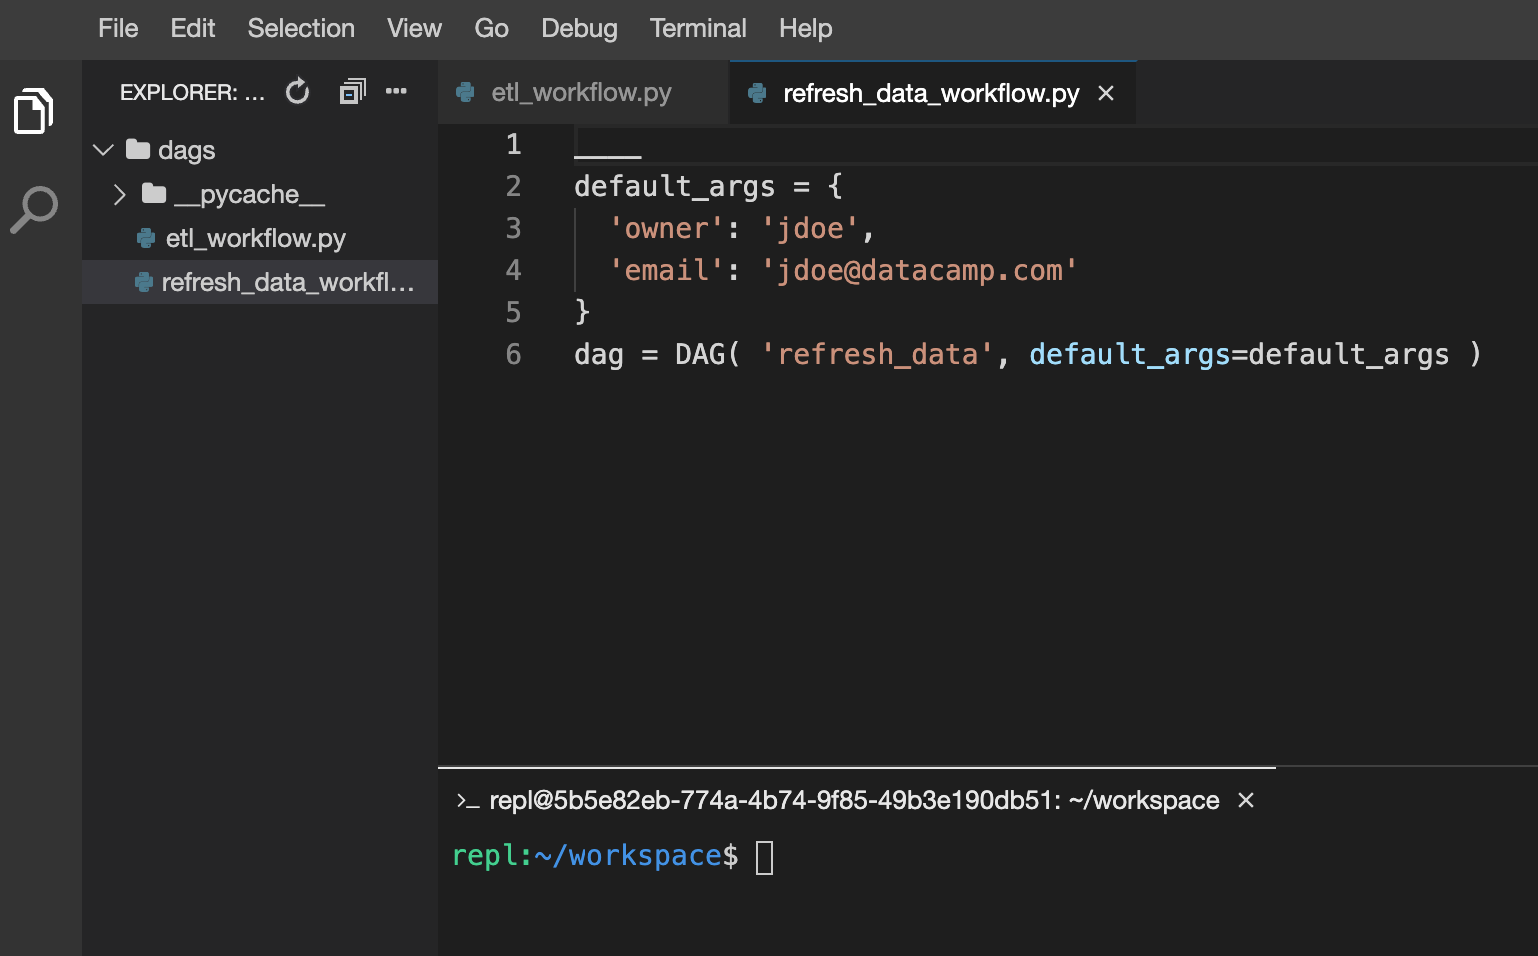Switch to the etl_workflow.py tab
1538x956 pixels.
tap(583, 92)
